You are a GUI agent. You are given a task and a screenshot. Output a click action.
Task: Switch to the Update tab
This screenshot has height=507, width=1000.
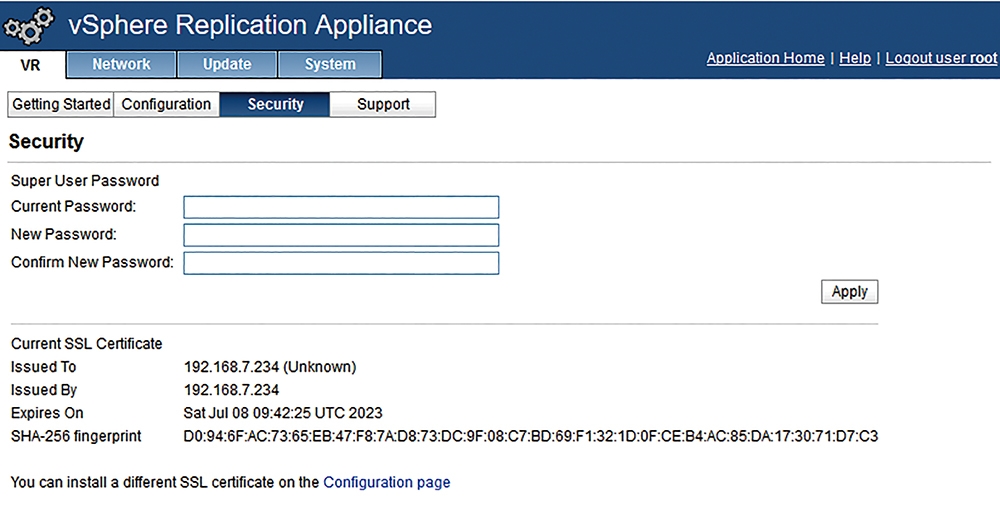227,64
